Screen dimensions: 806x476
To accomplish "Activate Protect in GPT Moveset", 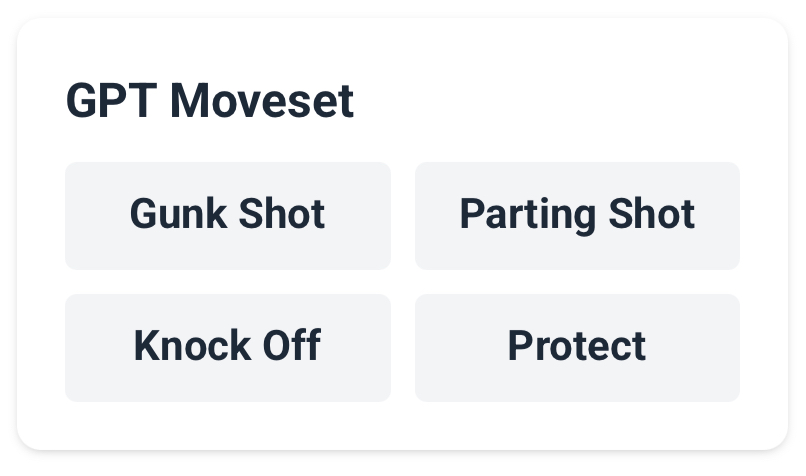I will coord(577,347).
